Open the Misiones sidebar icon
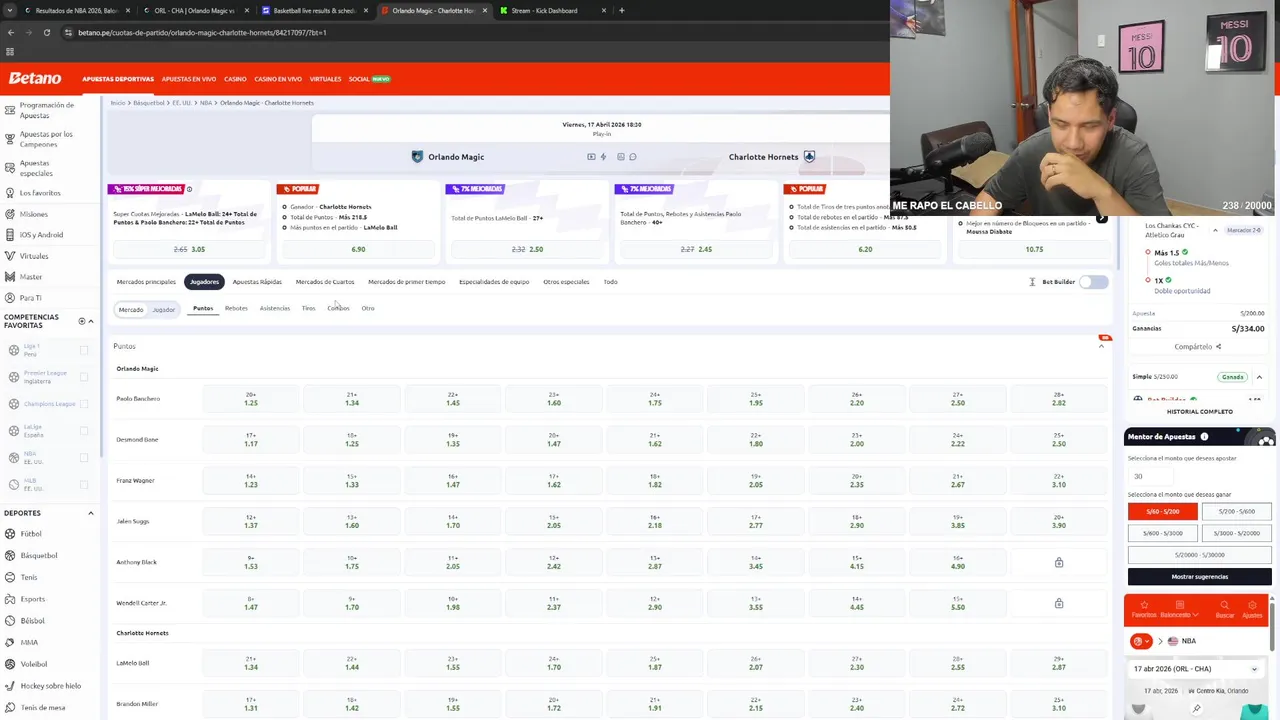 click(9, 214)
